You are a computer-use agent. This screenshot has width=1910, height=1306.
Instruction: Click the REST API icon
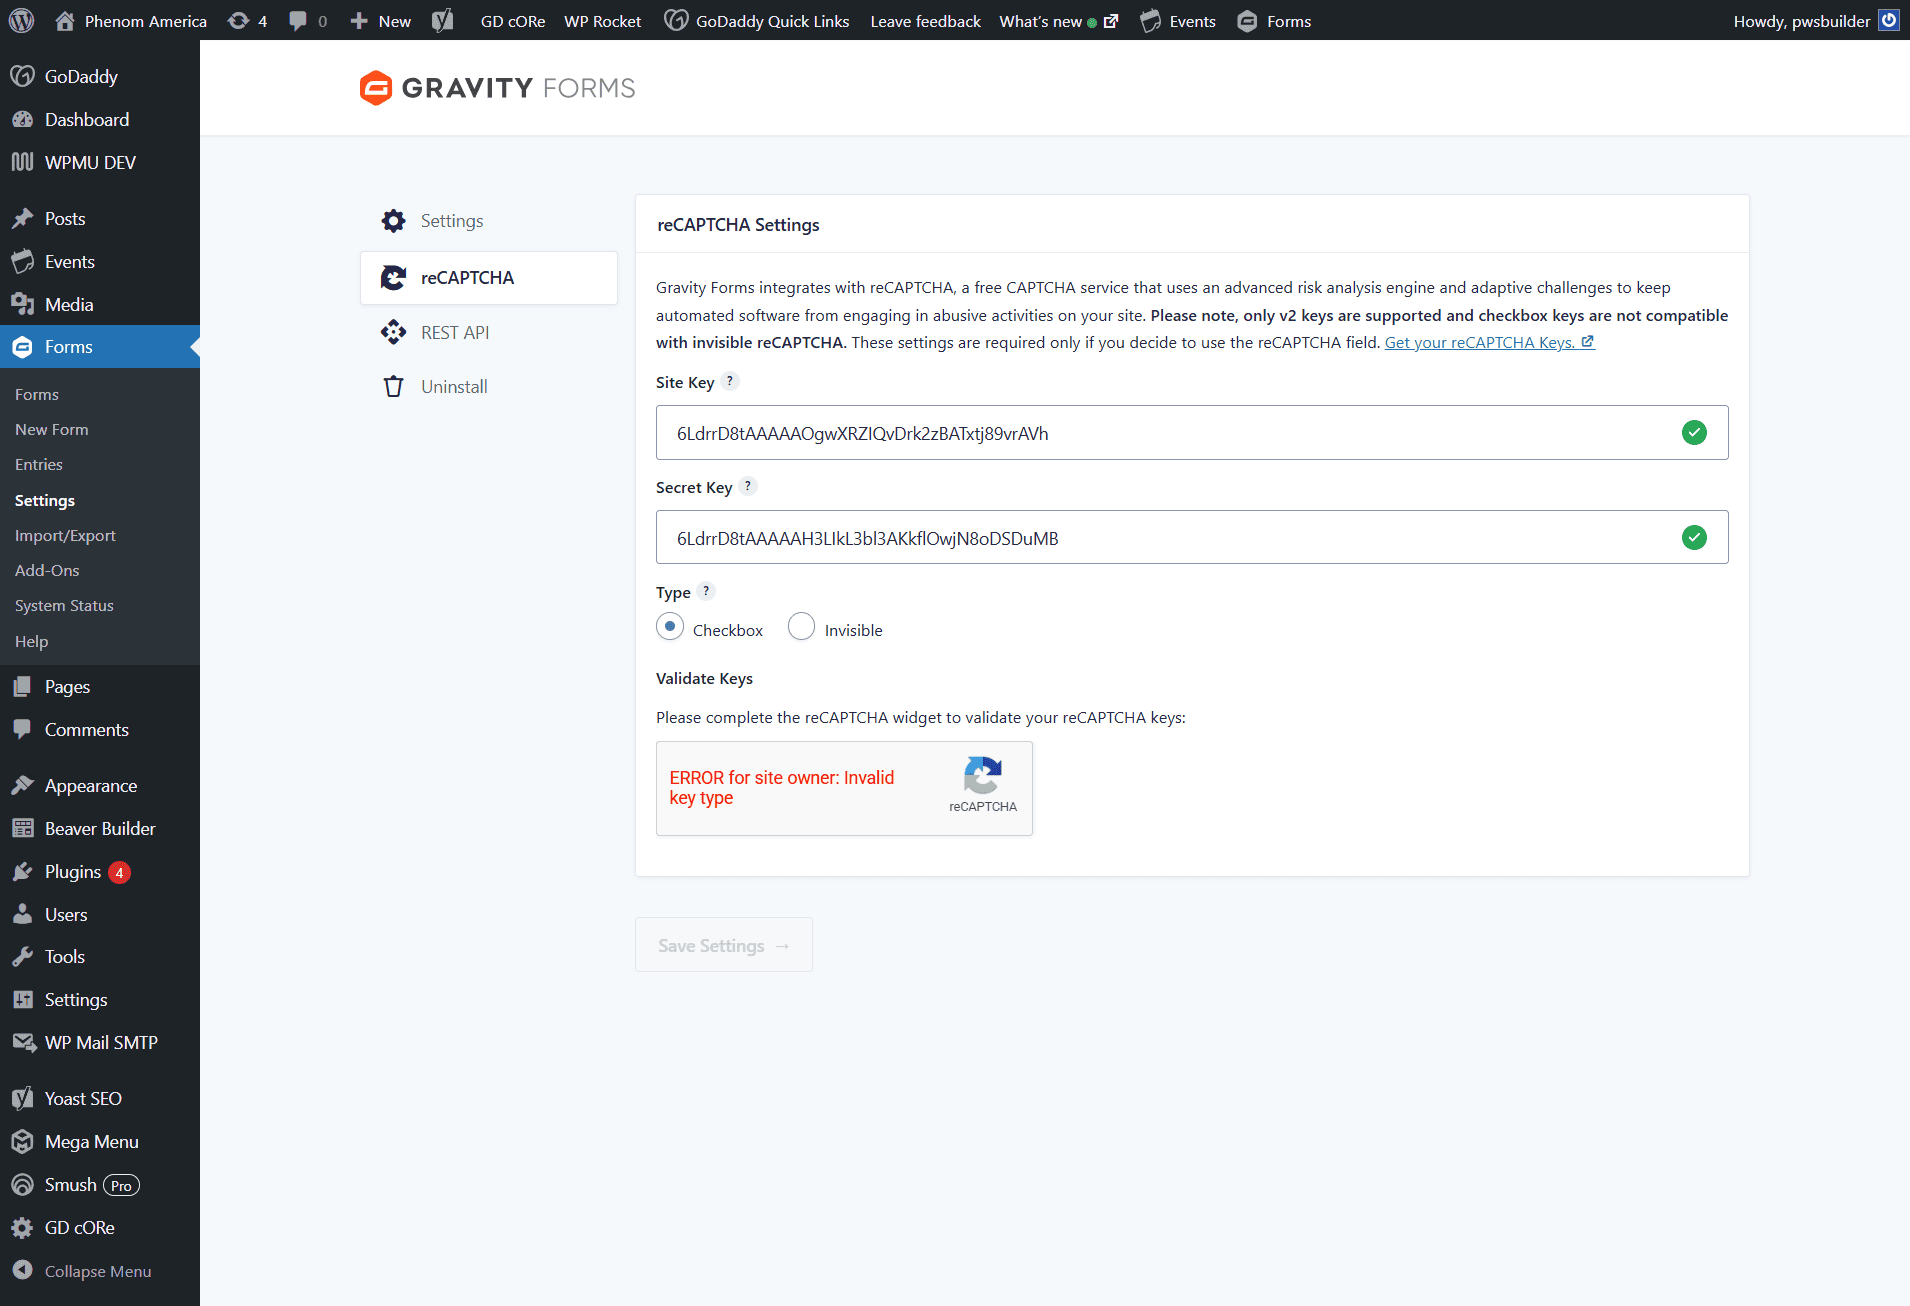tap(394, 332)
